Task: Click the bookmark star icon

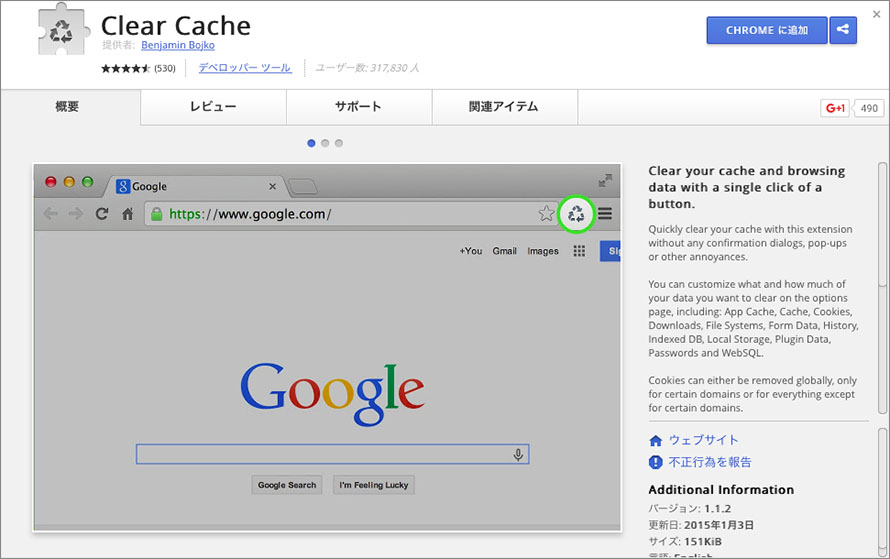Action: coord(546,214)
